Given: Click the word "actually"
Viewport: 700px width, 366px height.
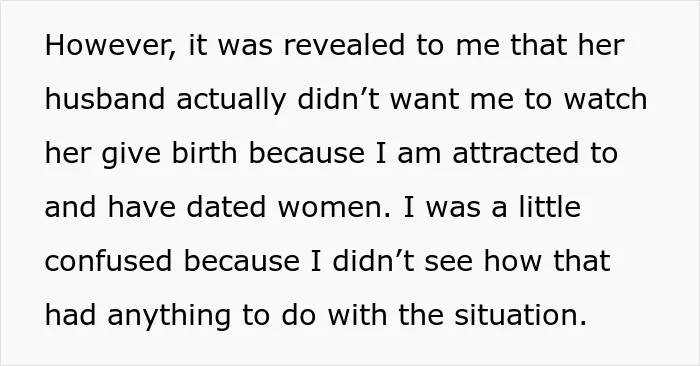Looking at the screenshot, I should coord(231,101).
